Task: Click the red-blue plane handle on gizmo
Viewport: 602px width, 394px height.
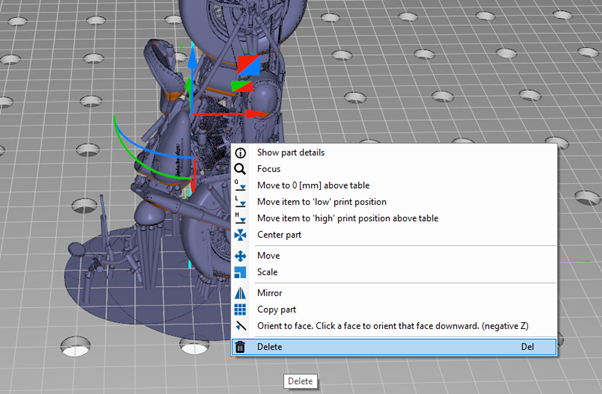Action: click(249, 65)
